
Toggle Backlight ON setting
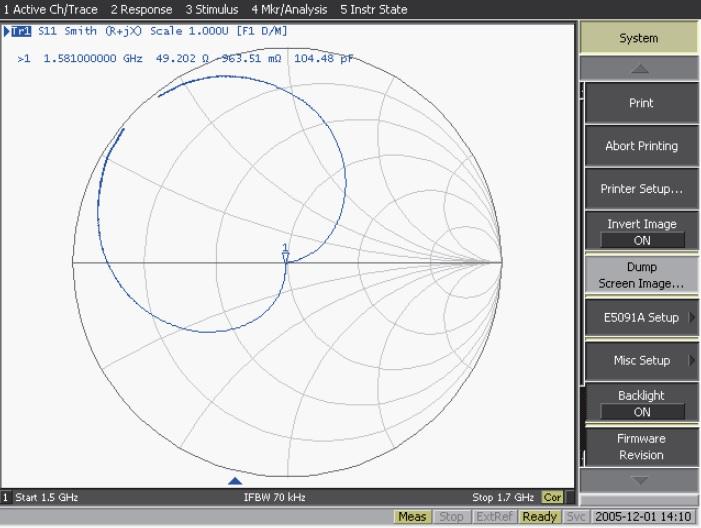[641, 404]
